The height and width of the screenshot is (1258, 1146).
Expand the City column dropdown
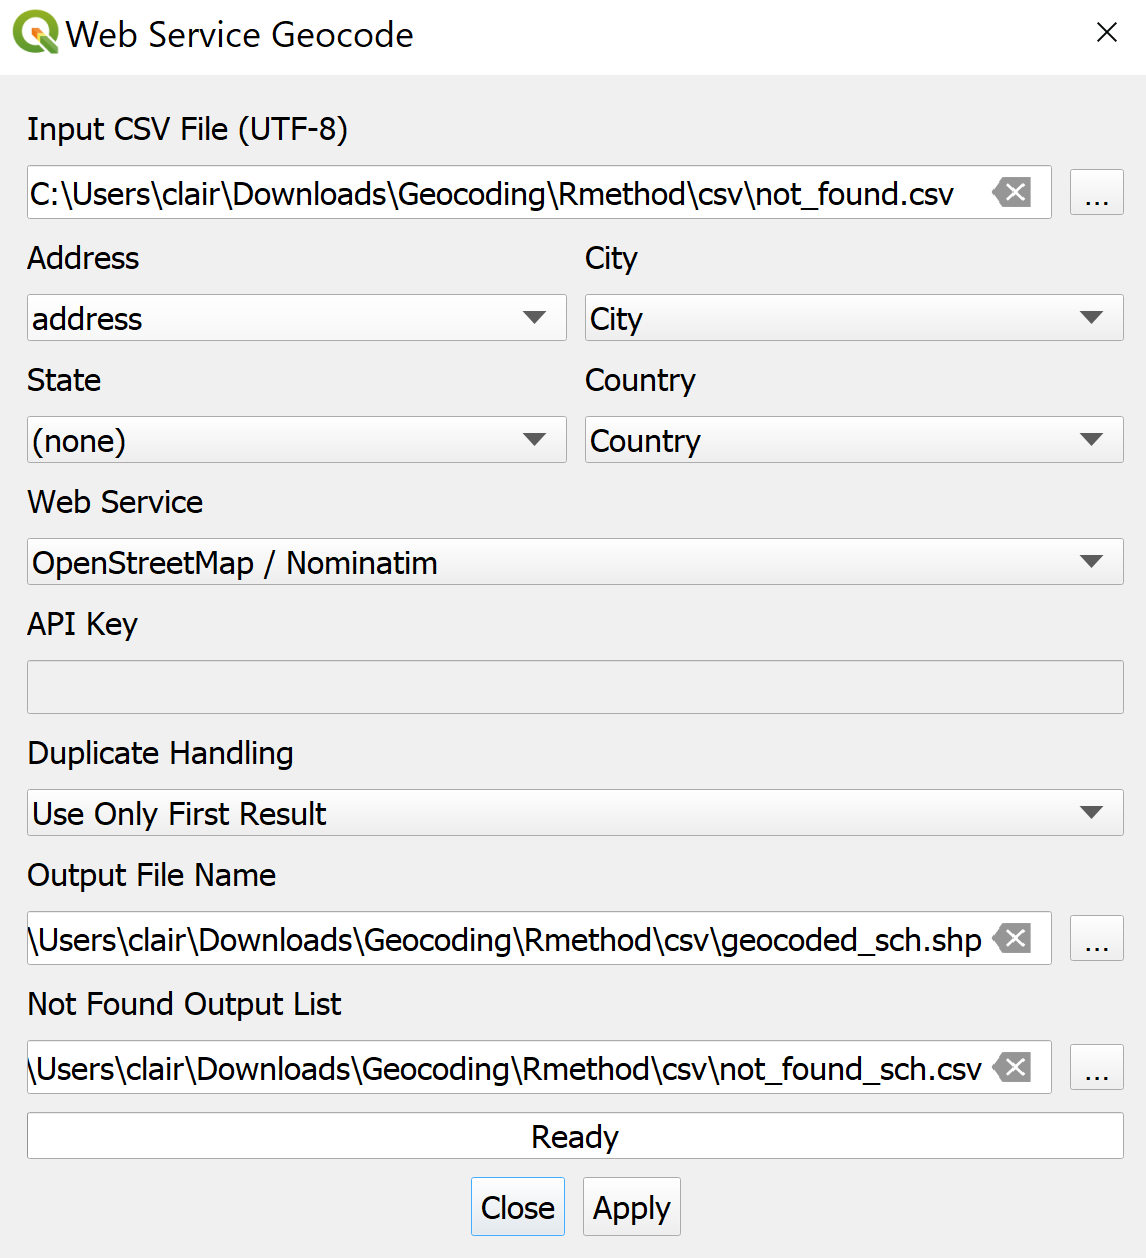pyautogui.click(x=853, y=318)
